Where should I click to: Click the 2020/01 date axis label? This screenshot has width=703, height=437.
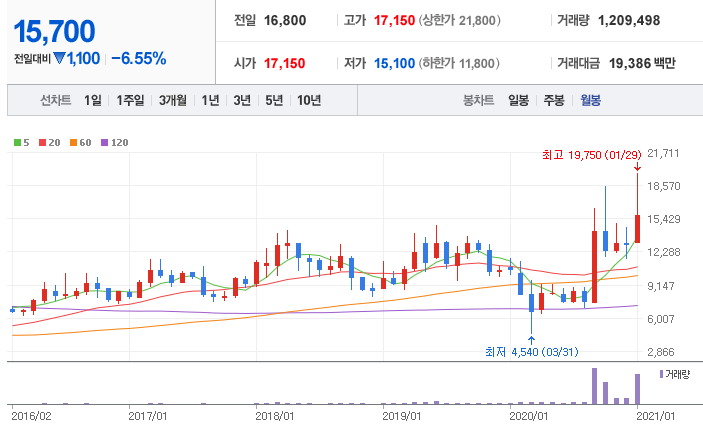point(528,416)
